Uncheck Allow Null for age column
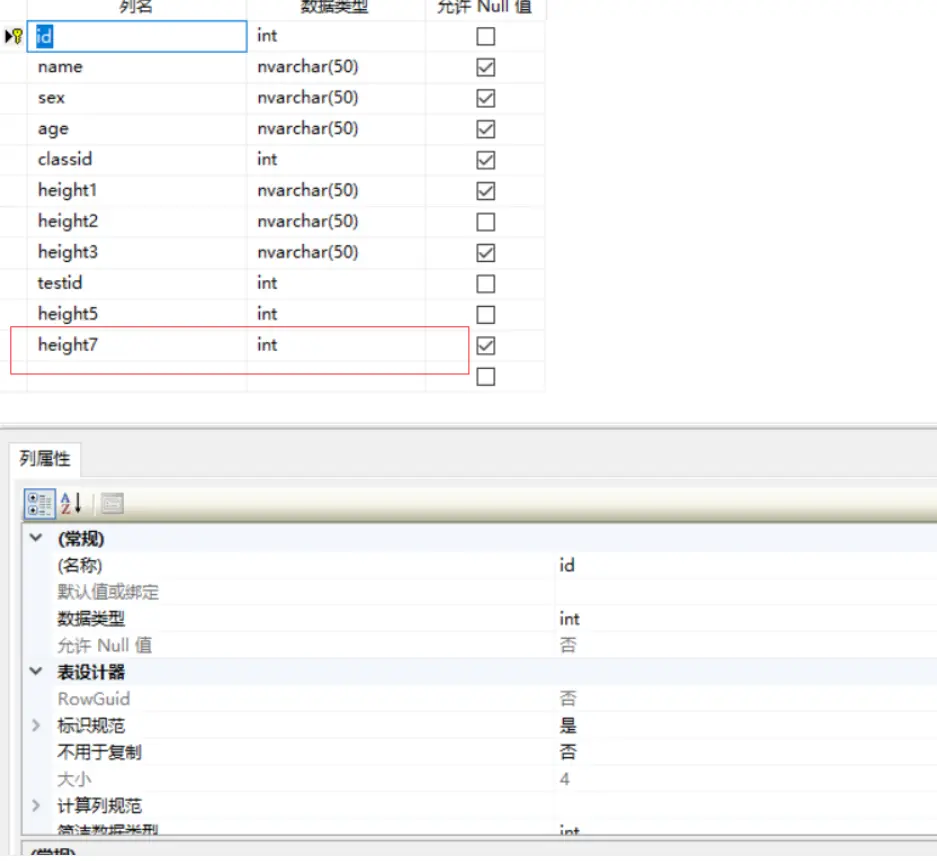Image resolution: width=937 pixels, height=861 pixels. (x=485, y=129)
